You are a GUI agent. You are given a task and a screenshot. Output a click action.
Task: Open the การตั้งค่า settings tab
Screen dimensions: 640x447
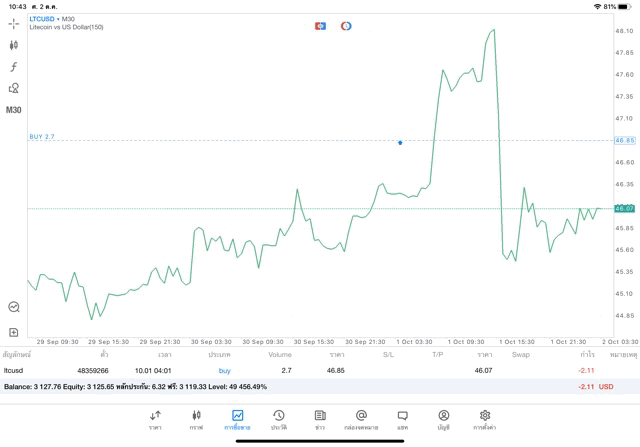pyautogui.click(x=485, y=419)
